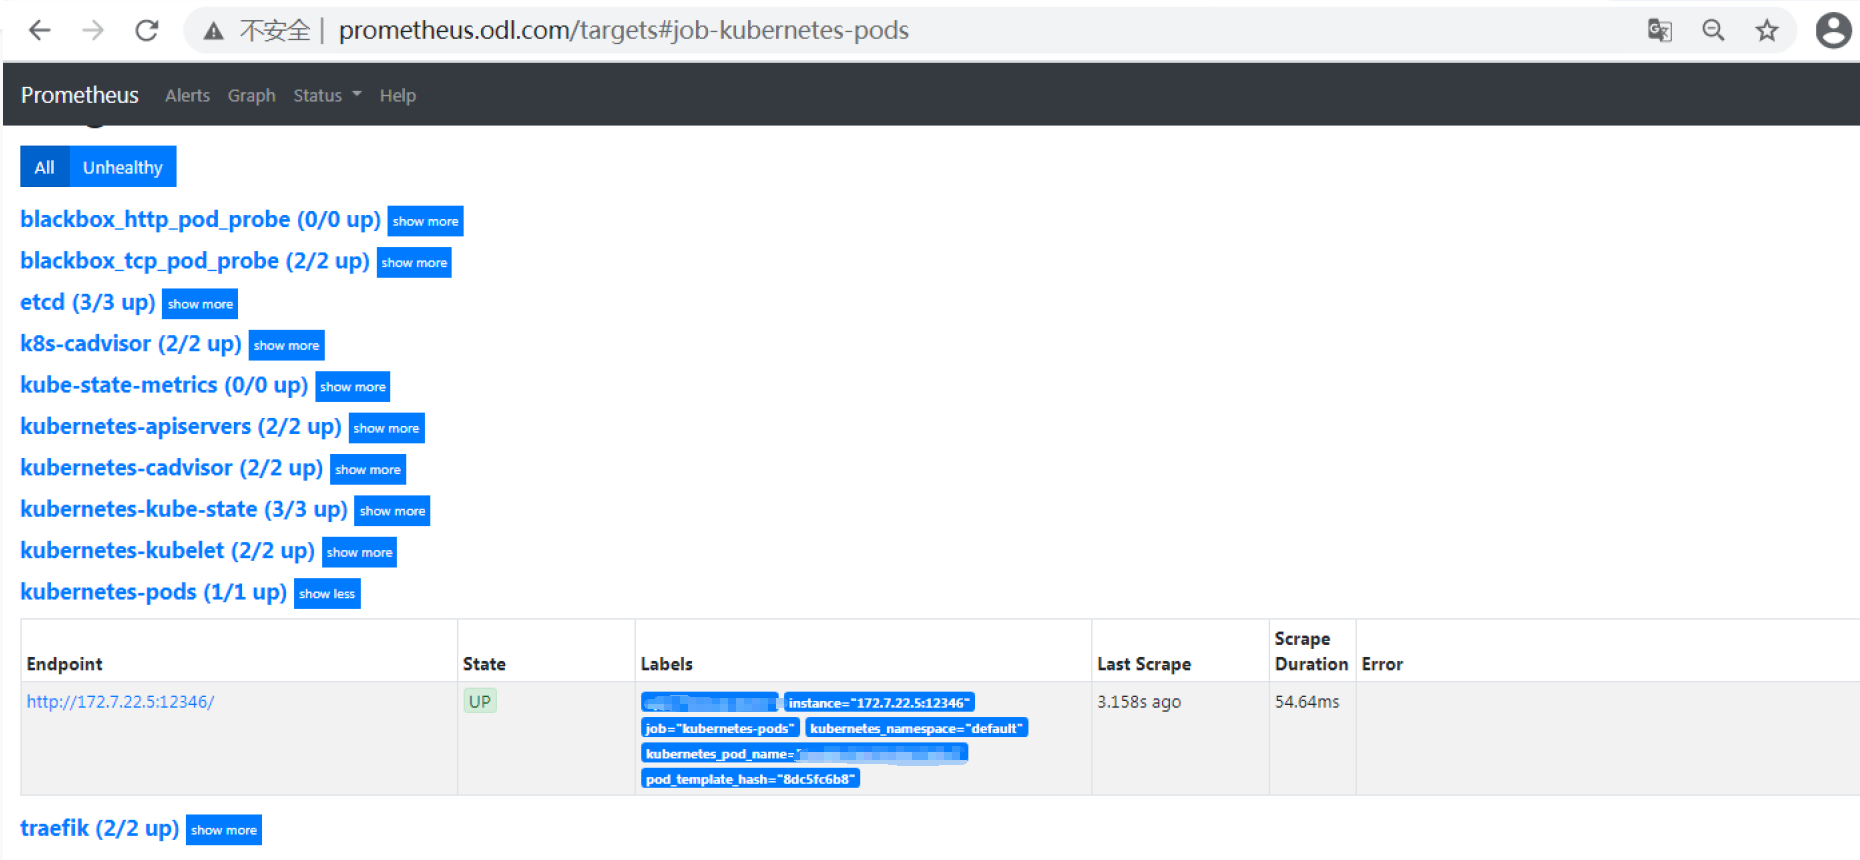Viewport: 1860px width, 860px height.
Task: Collapse kubernetes-pods with show less
Action: [327, 594]
